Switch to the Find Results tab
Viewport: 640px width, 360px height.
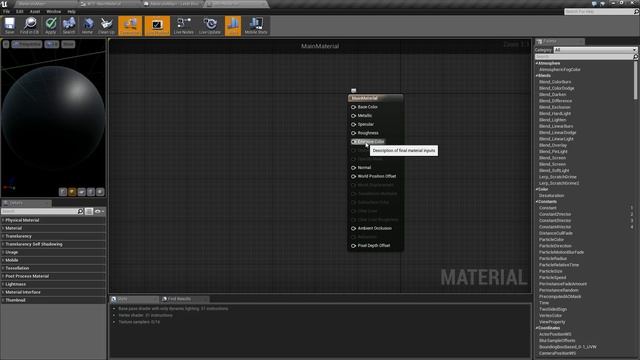click(x=179, y=299)
